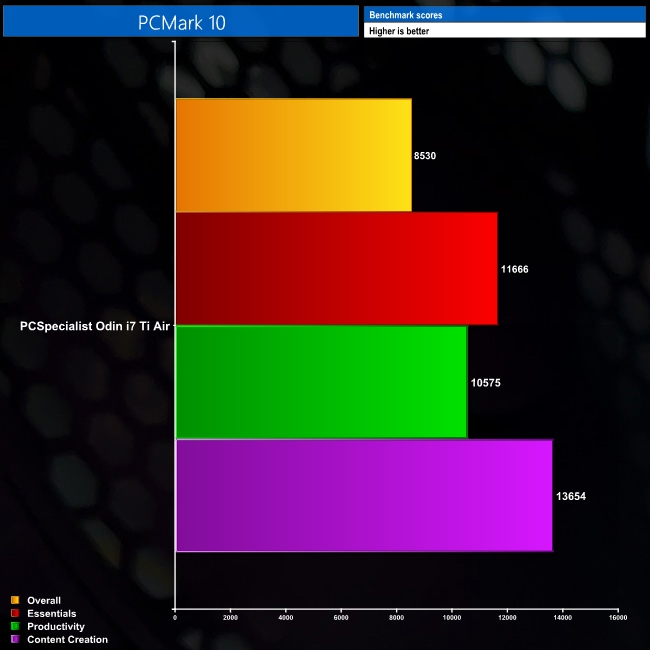Click the red Essentials score bar
The height and width of the screenshot is (650, 650).
point(337,269)
